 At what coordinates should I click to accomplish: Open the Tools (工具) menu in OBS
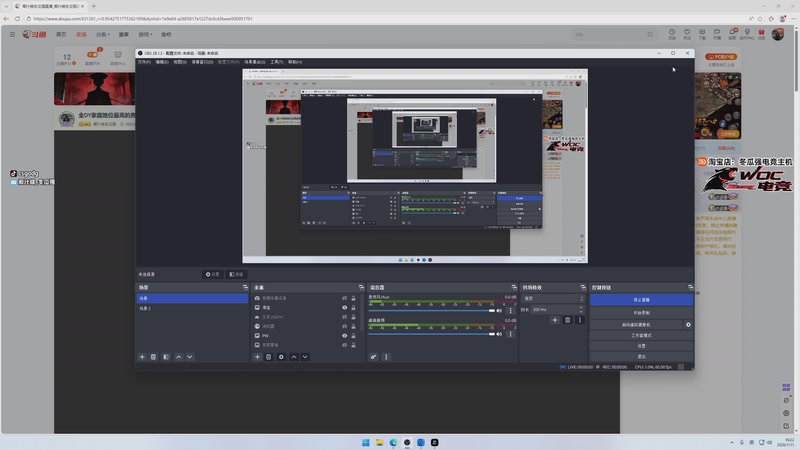click(276, 62)
